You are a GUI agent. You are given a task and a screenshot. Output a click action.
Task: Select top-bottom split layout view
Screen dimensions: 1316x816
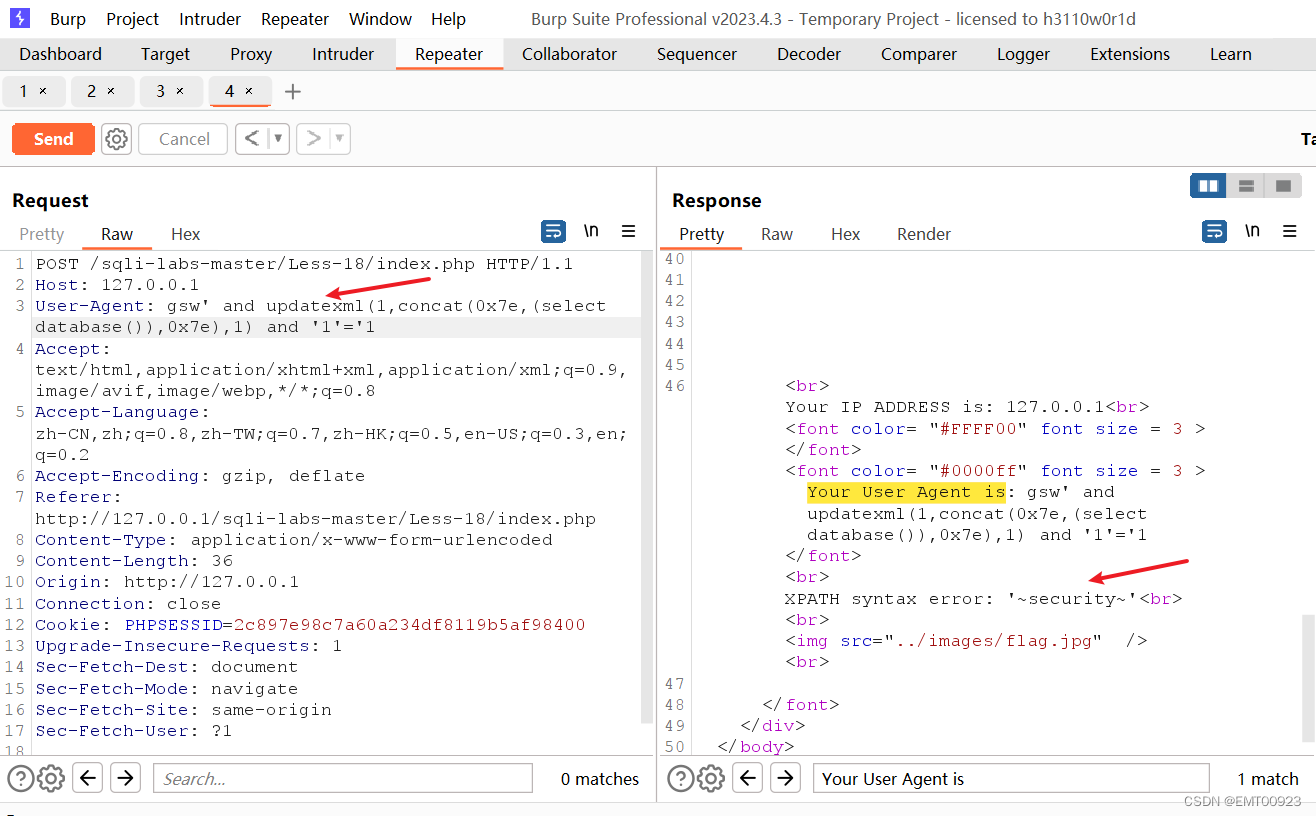[x=1246, y=186]
